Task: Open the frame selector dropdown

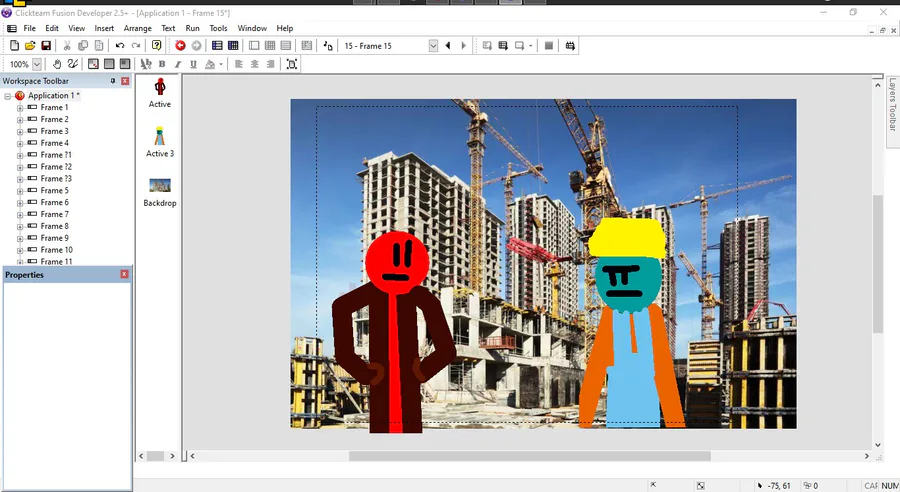Action: [x=433, y=46]
